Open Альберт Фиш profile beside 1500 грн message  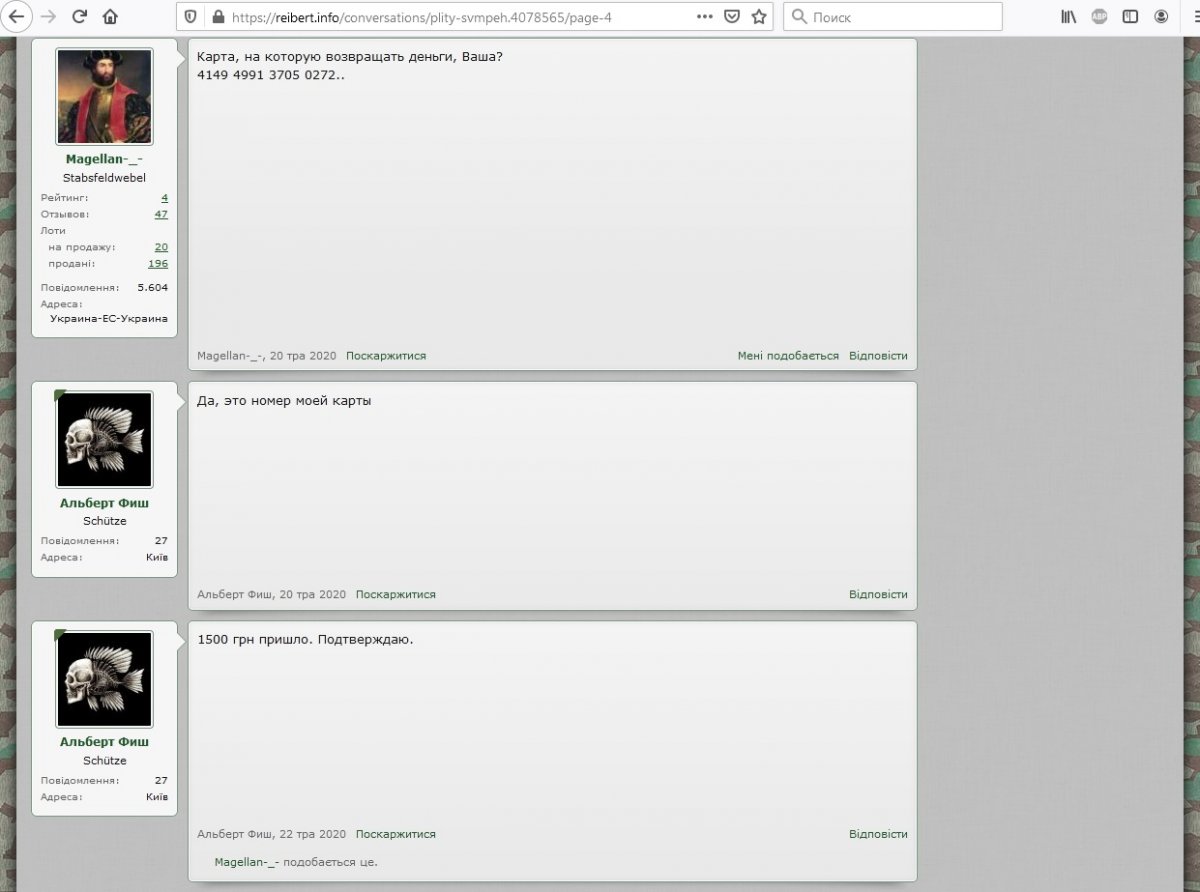(x=104, y=742)
